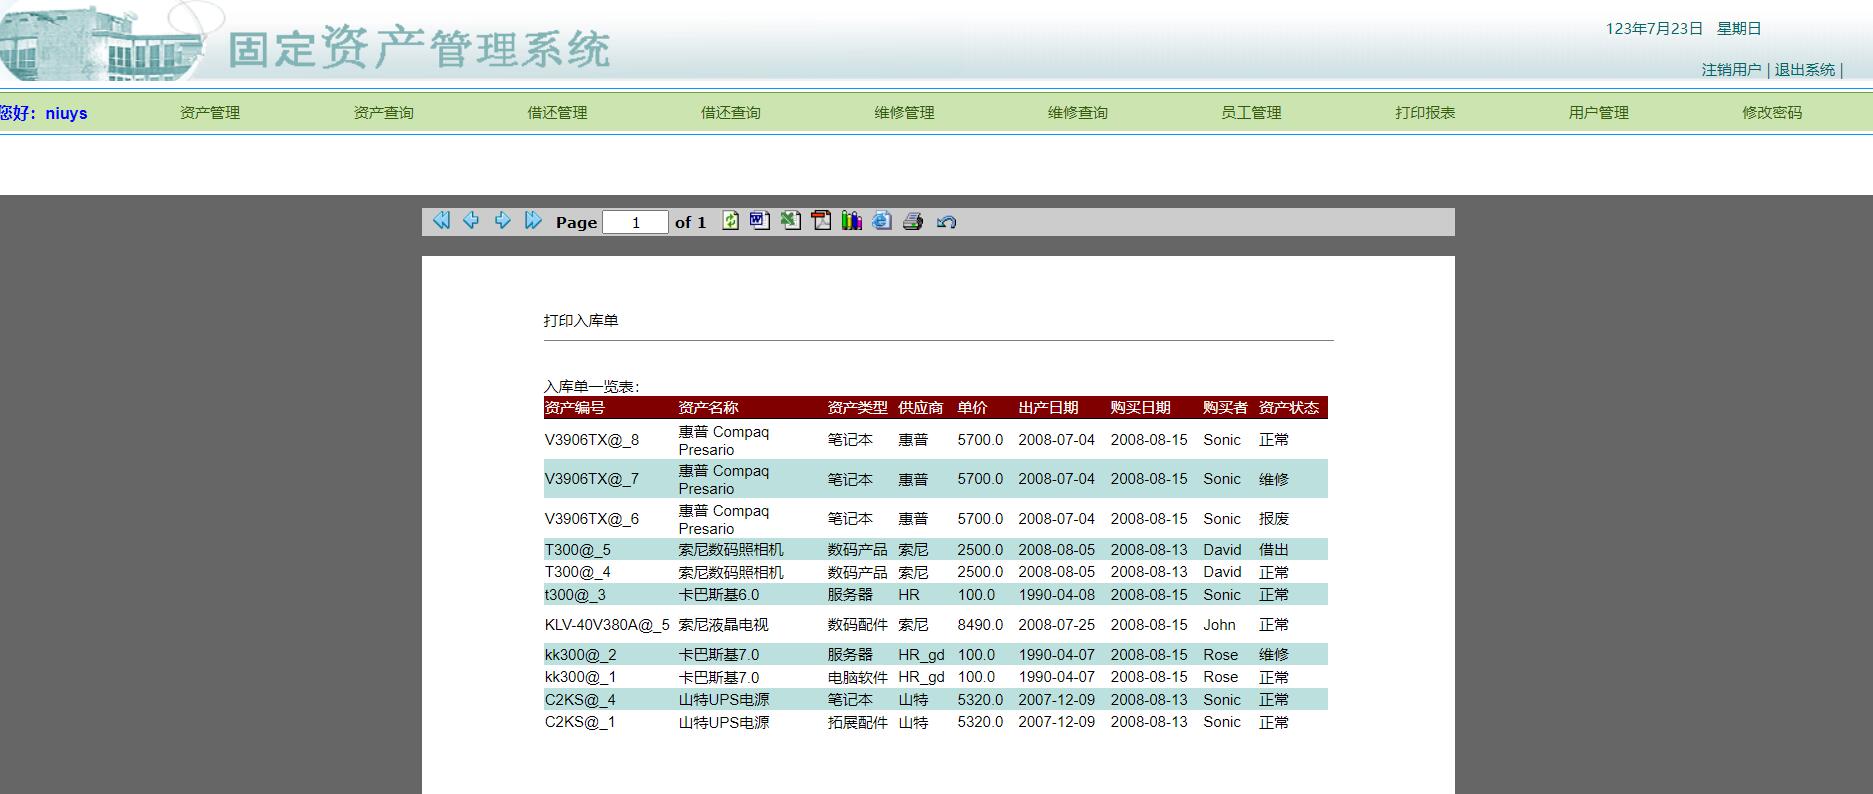This screenshot has height=794, width=1873.
Task: Click 报废 status of V3906TX@_6
Action: (1274, 519)
